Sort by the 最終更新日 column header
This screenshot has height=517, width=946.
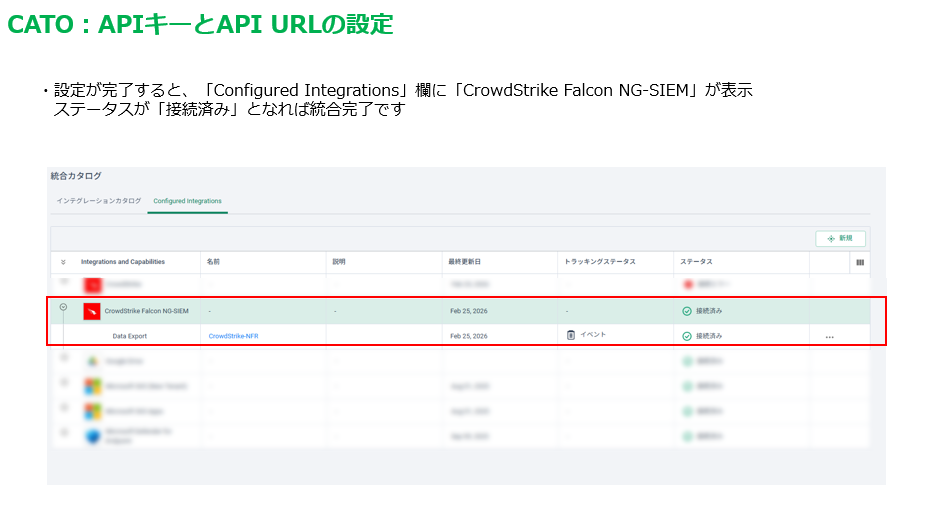pyautogui.click(x=465, y=262)
